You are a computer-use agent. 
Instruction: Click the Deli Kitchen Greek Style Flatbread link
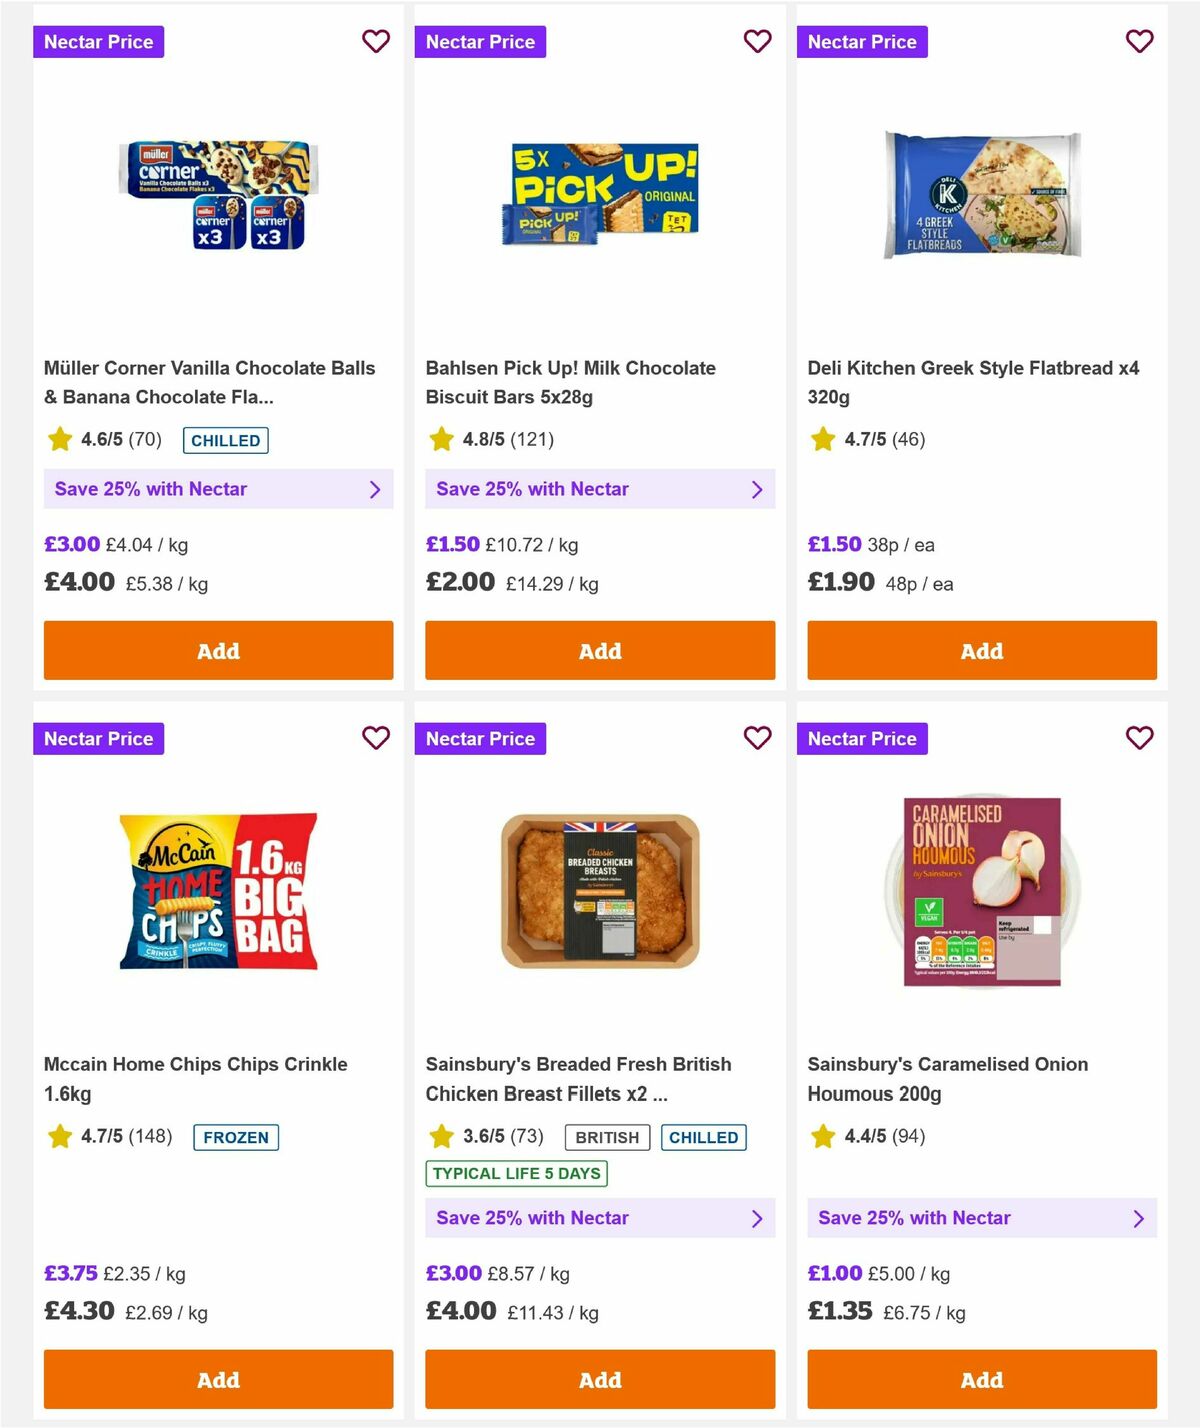click(974, 381)
